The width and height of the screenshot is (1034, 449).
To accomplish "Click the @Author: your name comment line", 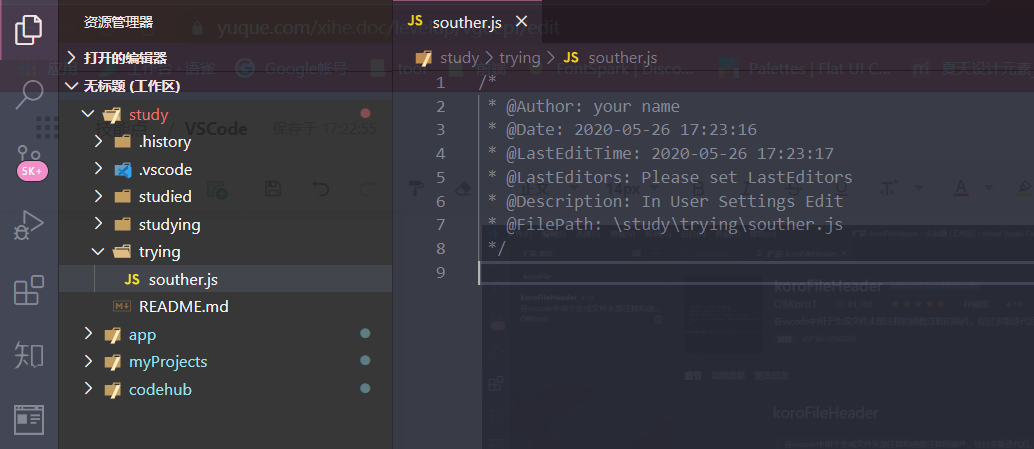I will pos(584,107).
